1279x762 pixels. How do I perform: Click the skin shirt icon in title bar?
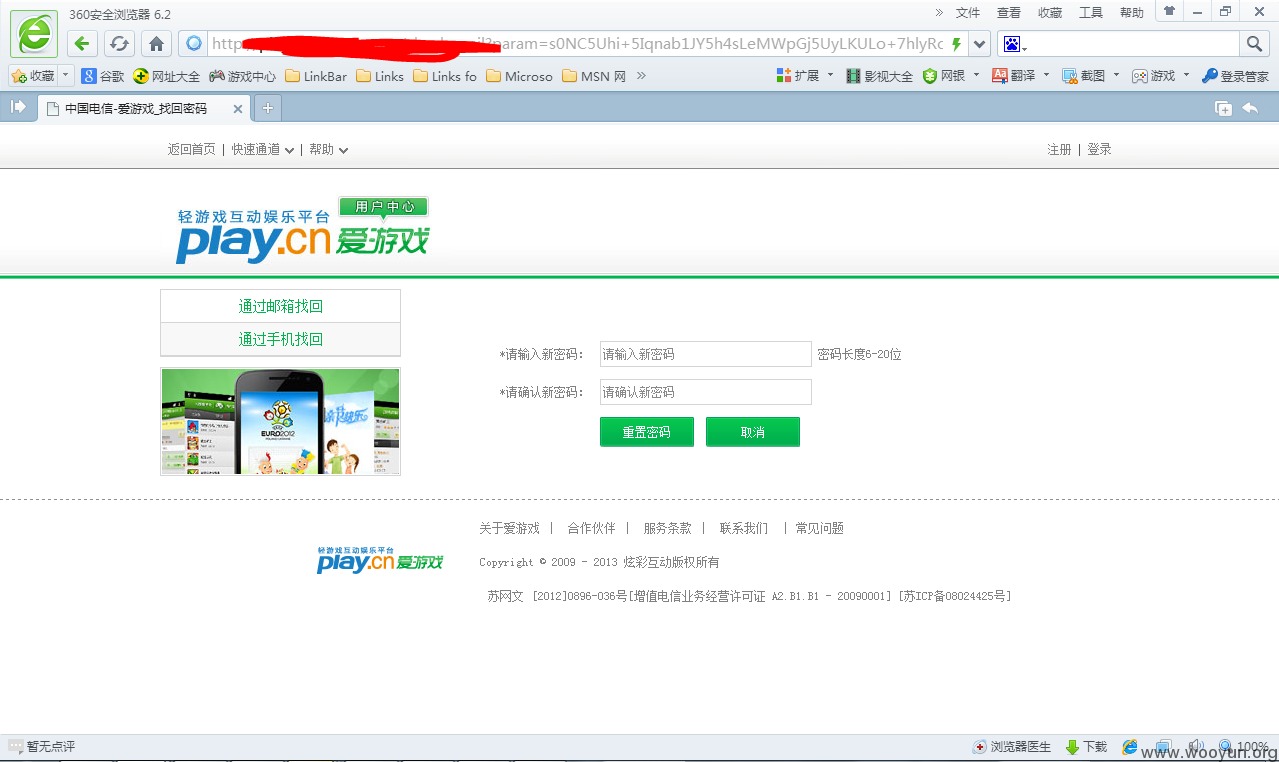(x=1169, y=11)
